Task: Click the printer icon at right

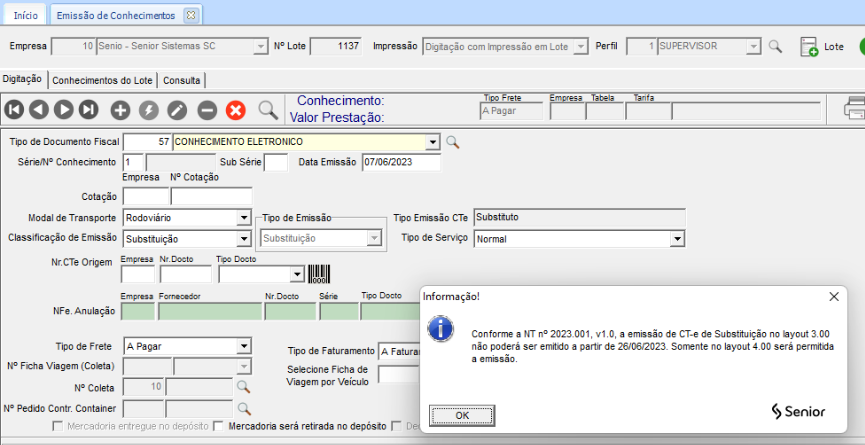Action: (x=855, y=107)
